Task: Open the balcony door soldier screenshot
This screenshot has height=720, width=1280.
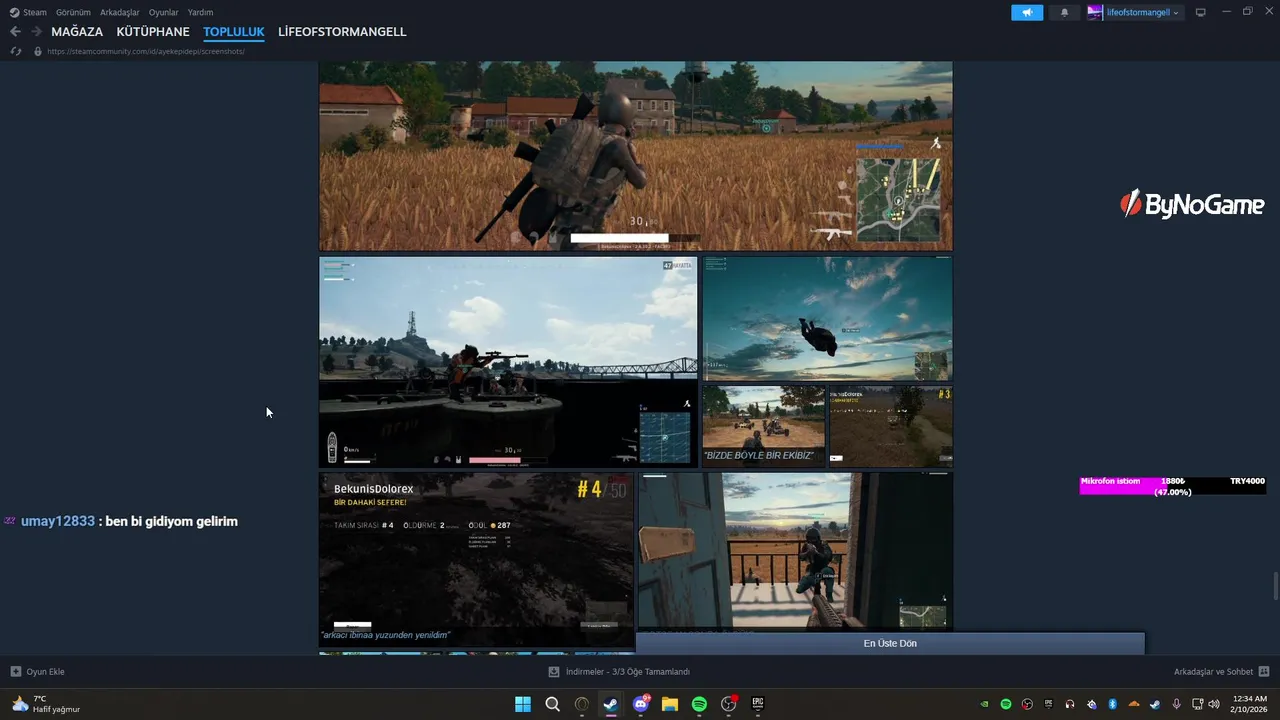Action: (x=796, y=551)
